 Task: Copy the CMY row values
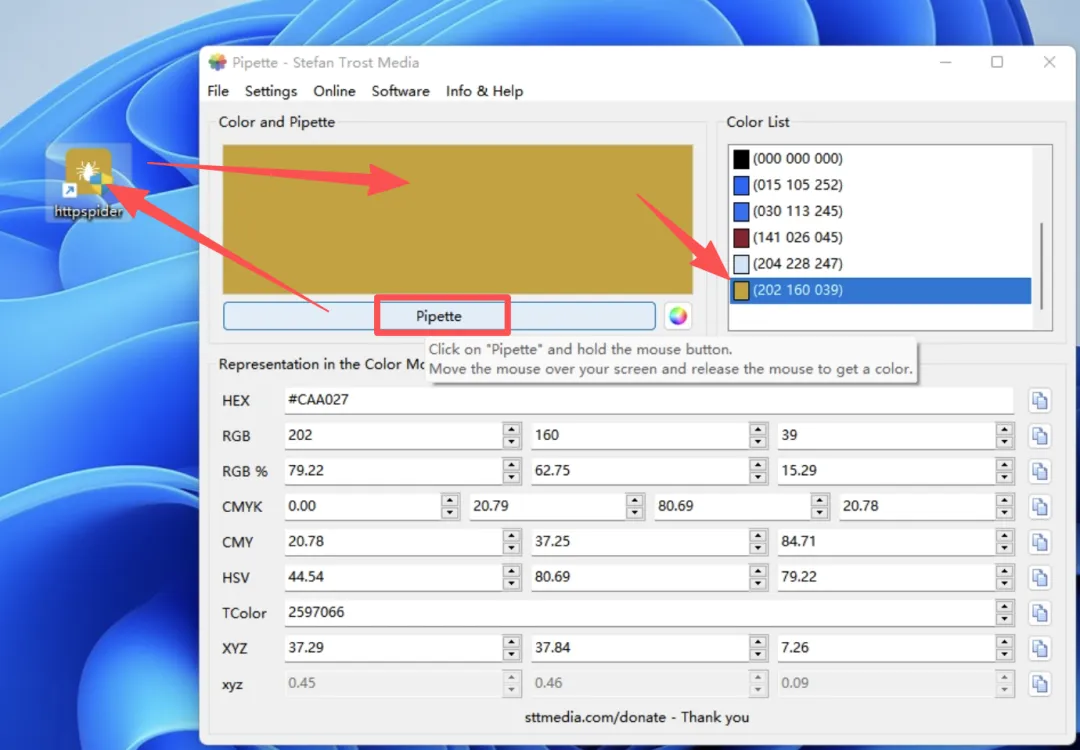pos(1040,542)
